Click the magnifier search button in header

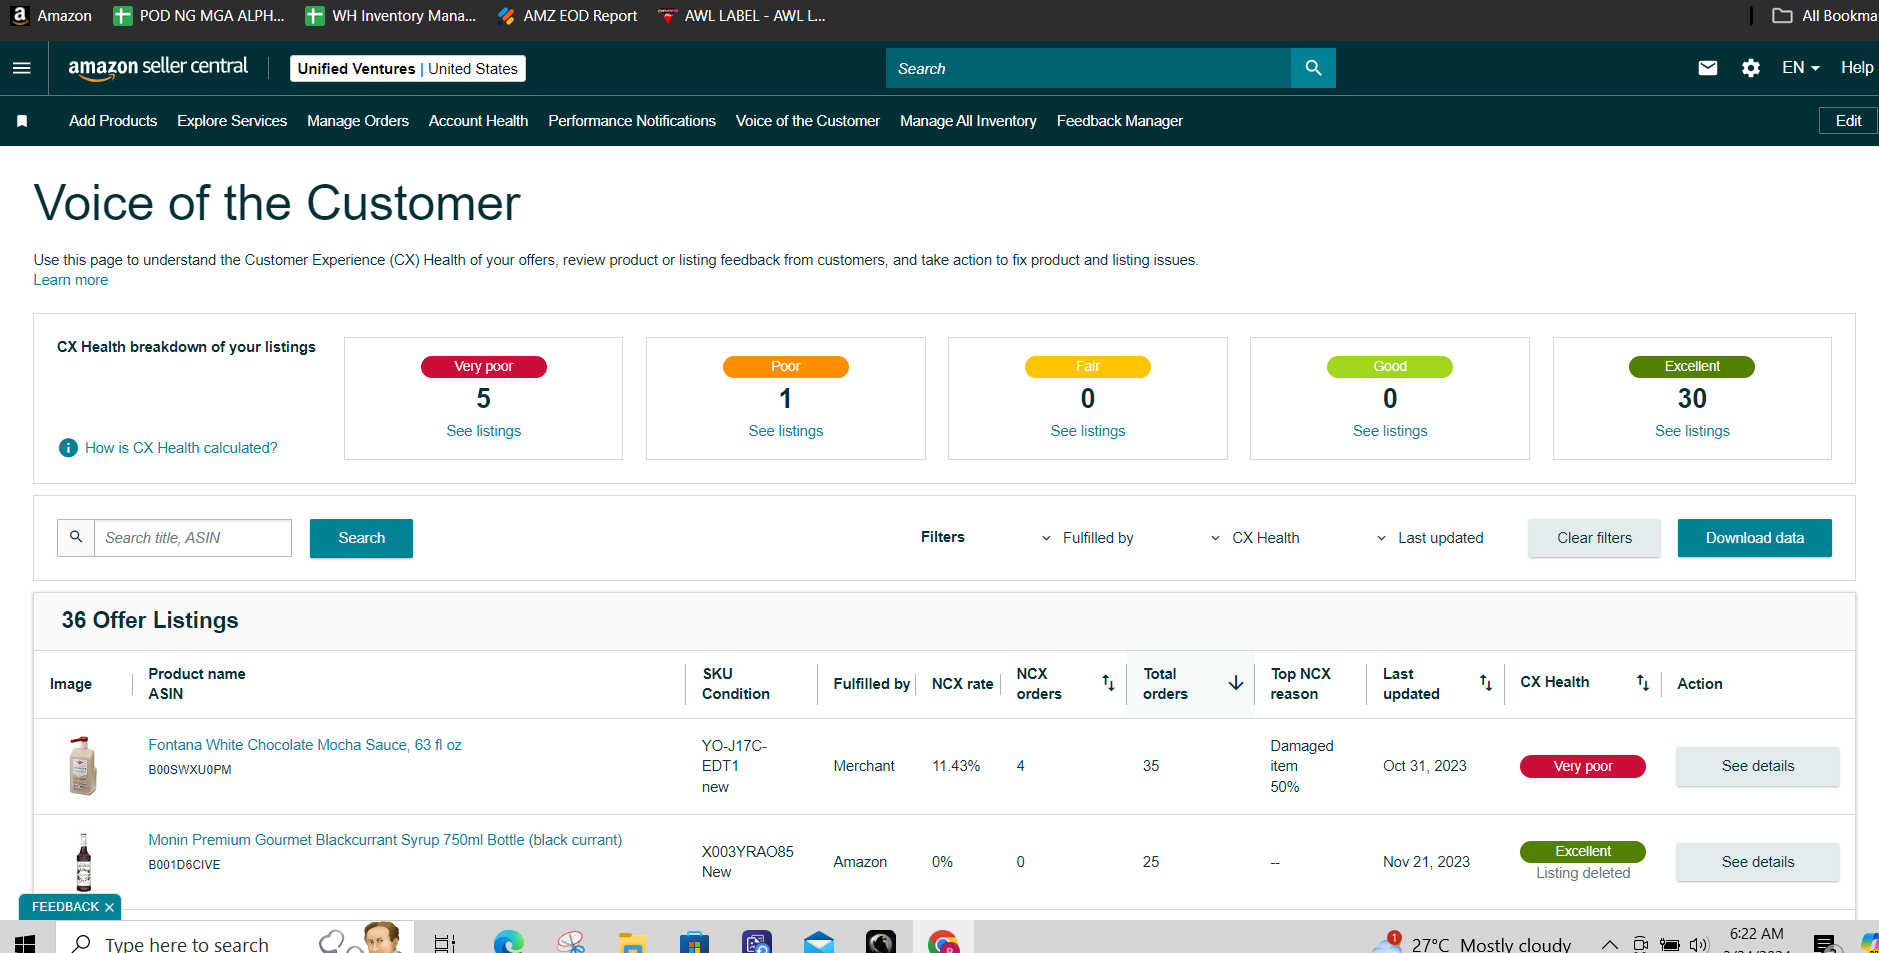[x=1313, y=68]
